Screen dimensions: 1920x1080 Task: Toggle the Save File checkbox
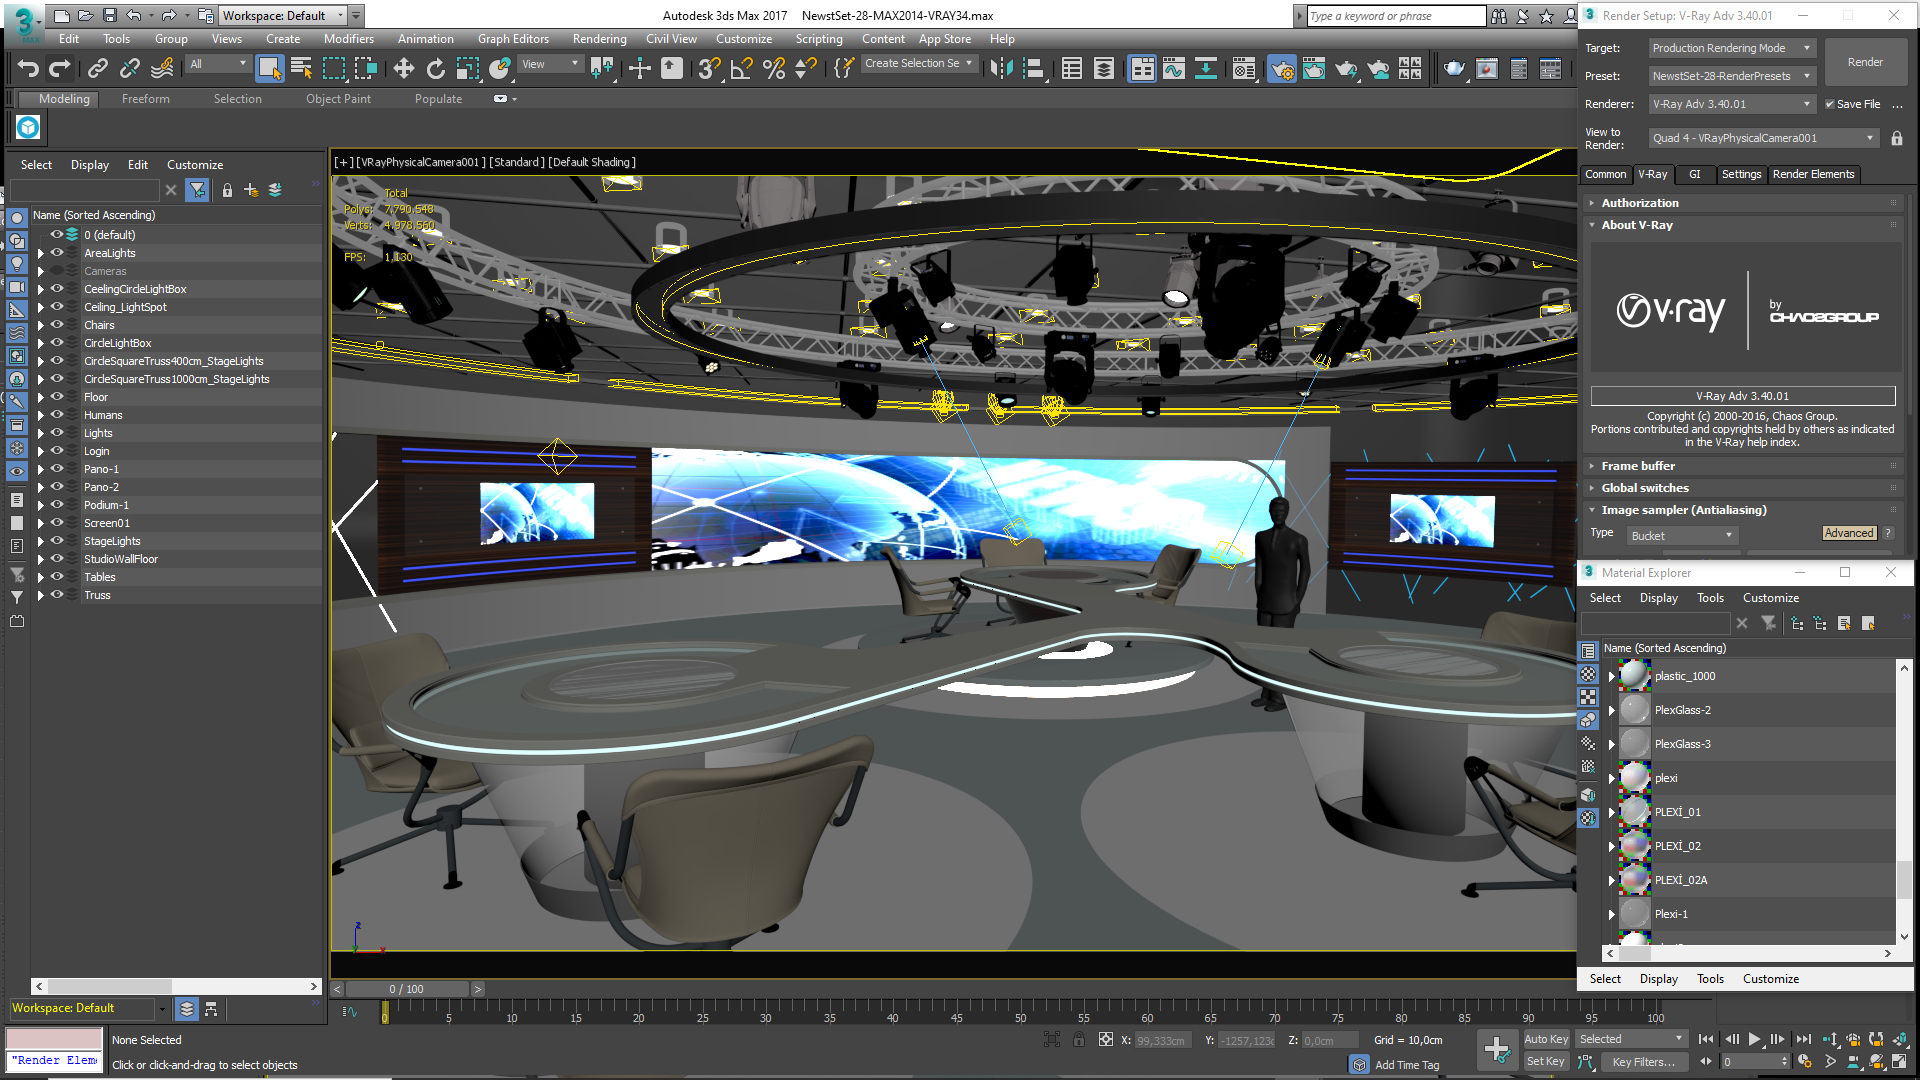pos(1830,104)
